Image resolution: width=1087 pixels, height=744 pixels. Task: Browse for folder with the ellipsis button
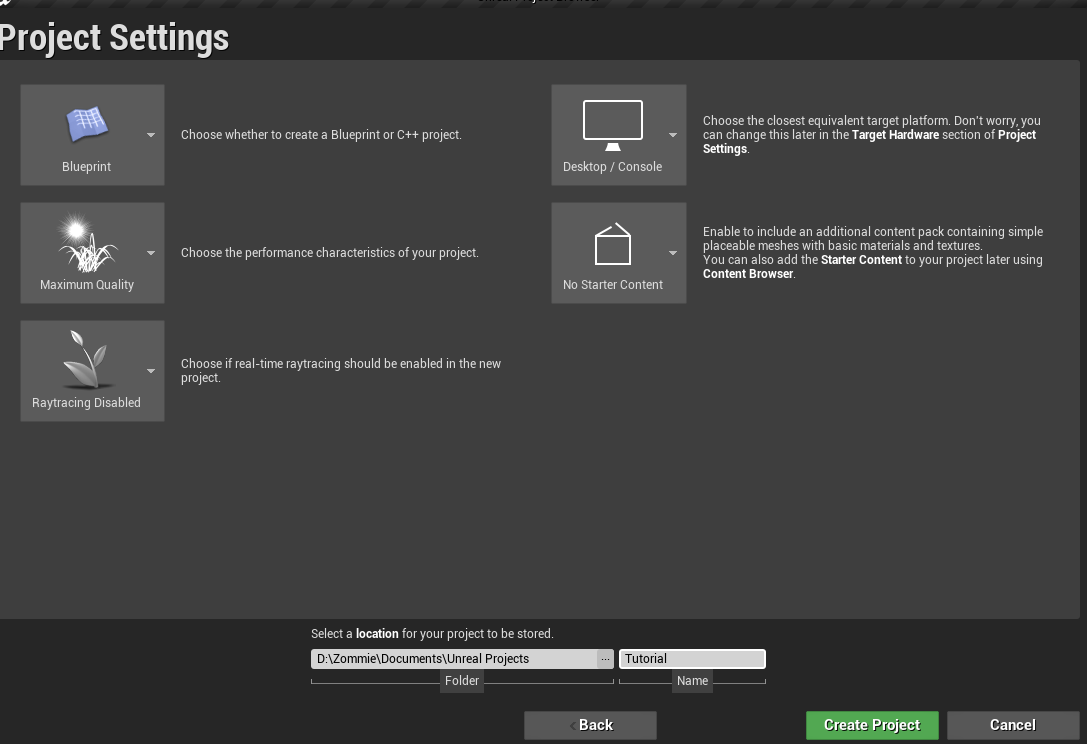pyautogui.click(x=605, y=659)
